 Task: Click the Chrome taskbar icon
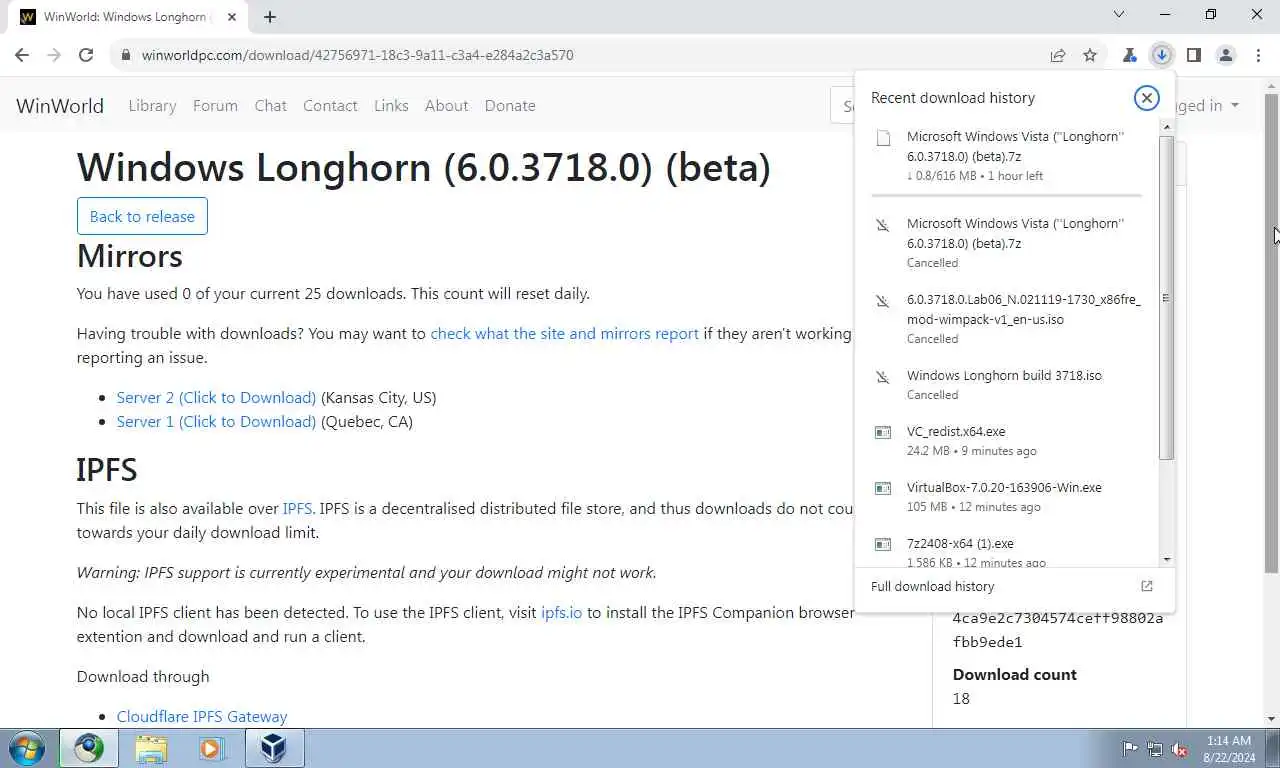(88, 748)
